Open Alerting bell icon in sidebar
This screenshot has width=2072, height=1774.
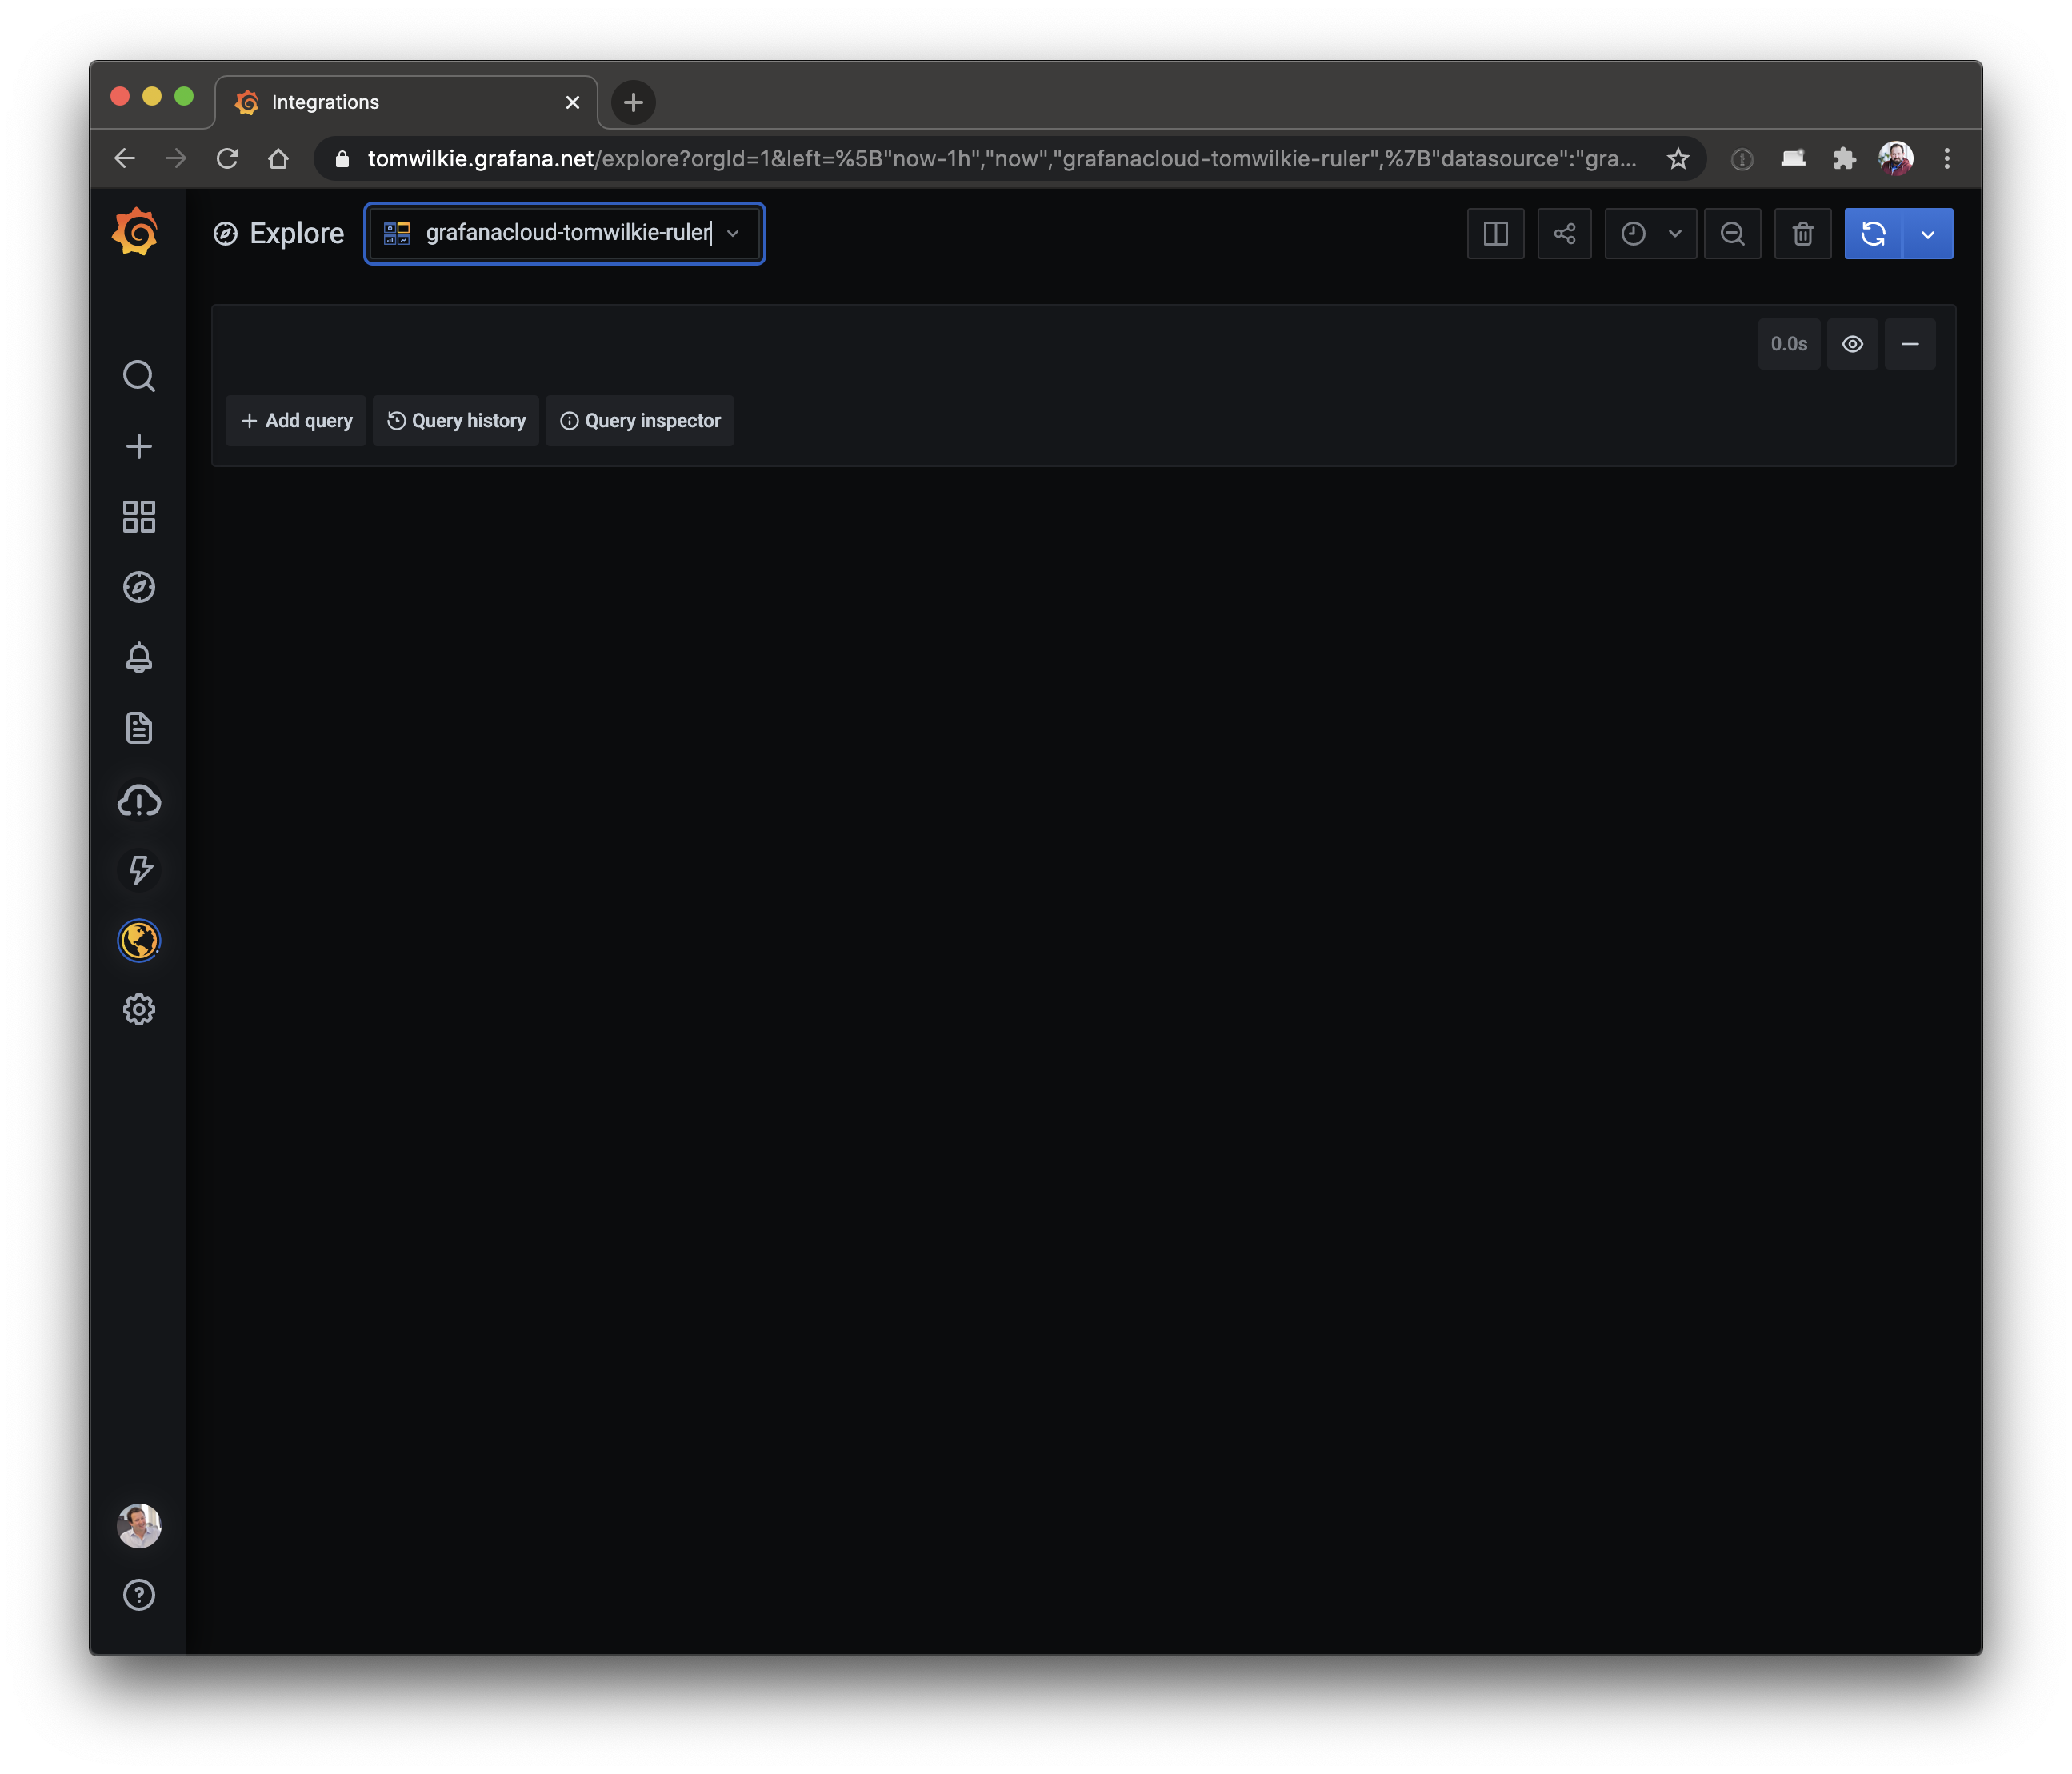coord(138,657)
